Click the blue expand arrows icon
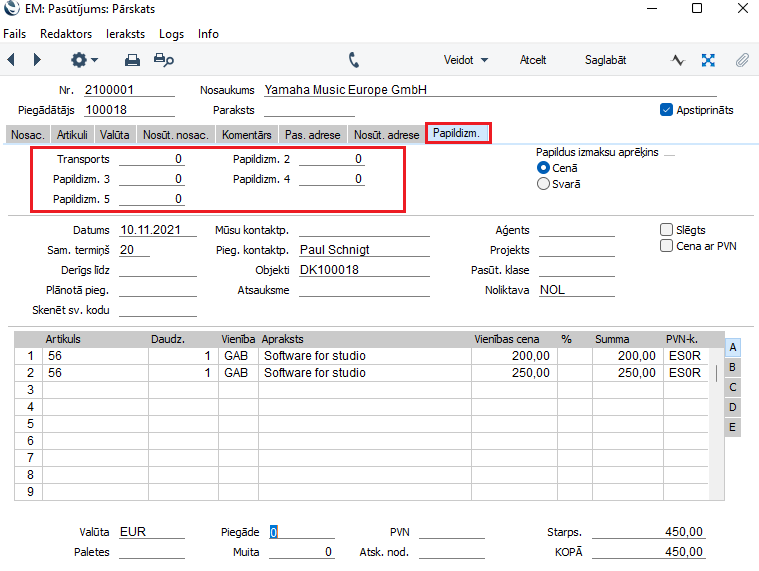The image size is (759, 571). pos(708,60)
